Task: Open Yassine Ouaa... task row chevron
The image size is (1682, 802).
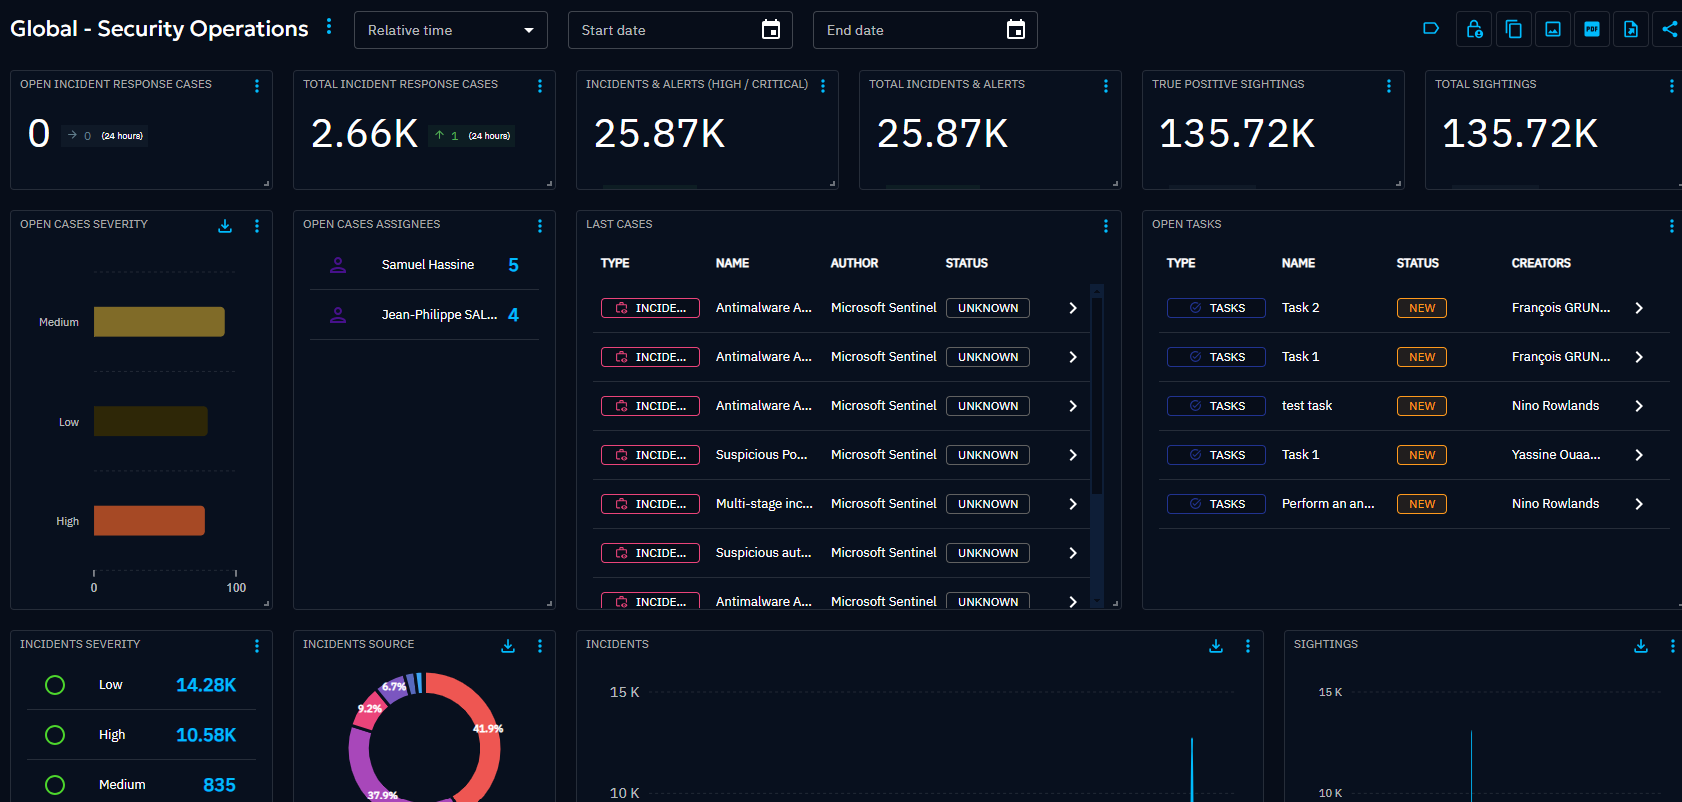Action: [1639, 455]
